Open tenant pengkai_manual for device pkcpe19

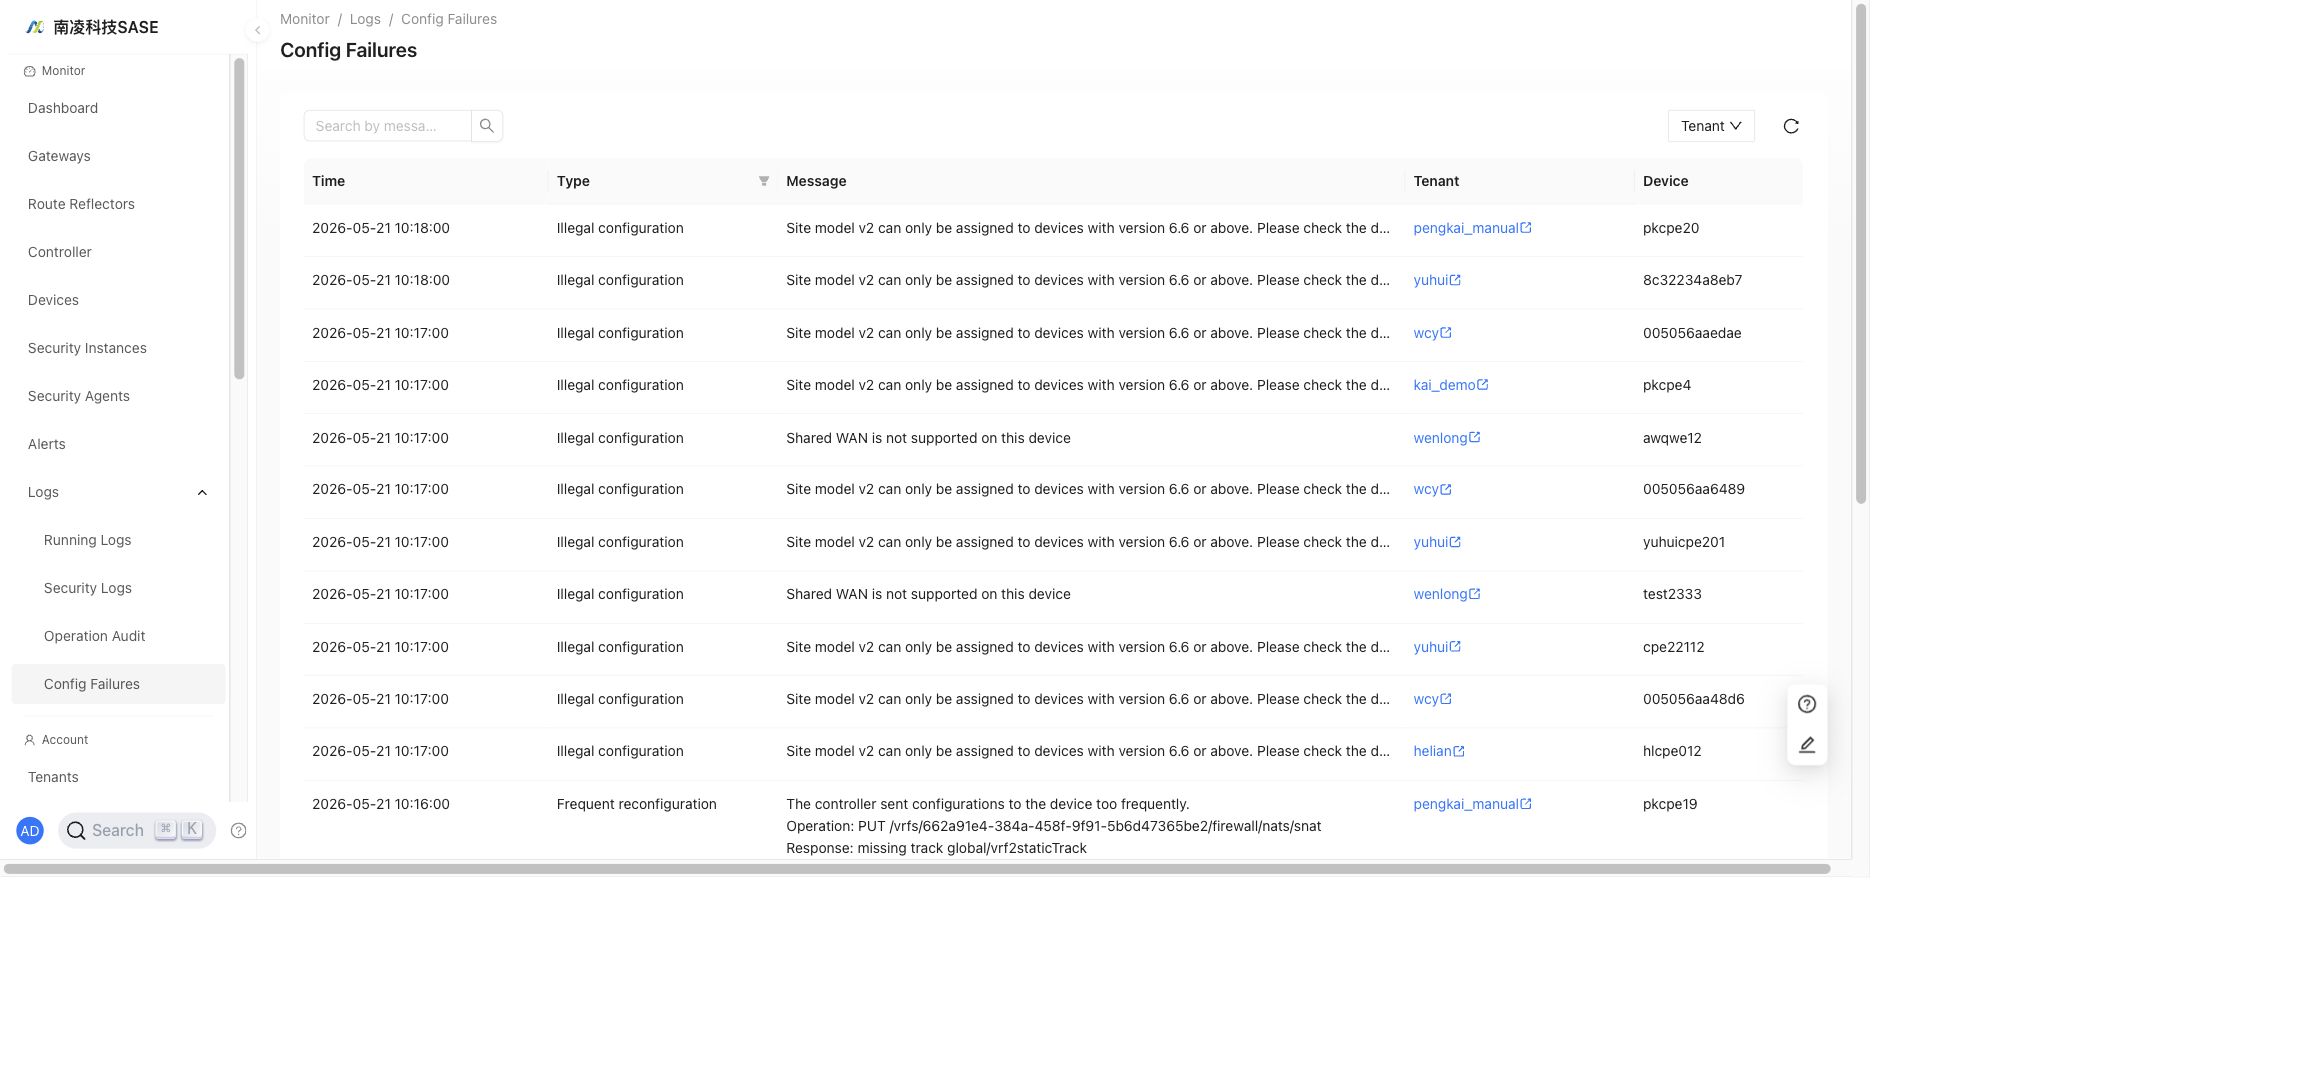(1466, 804)
